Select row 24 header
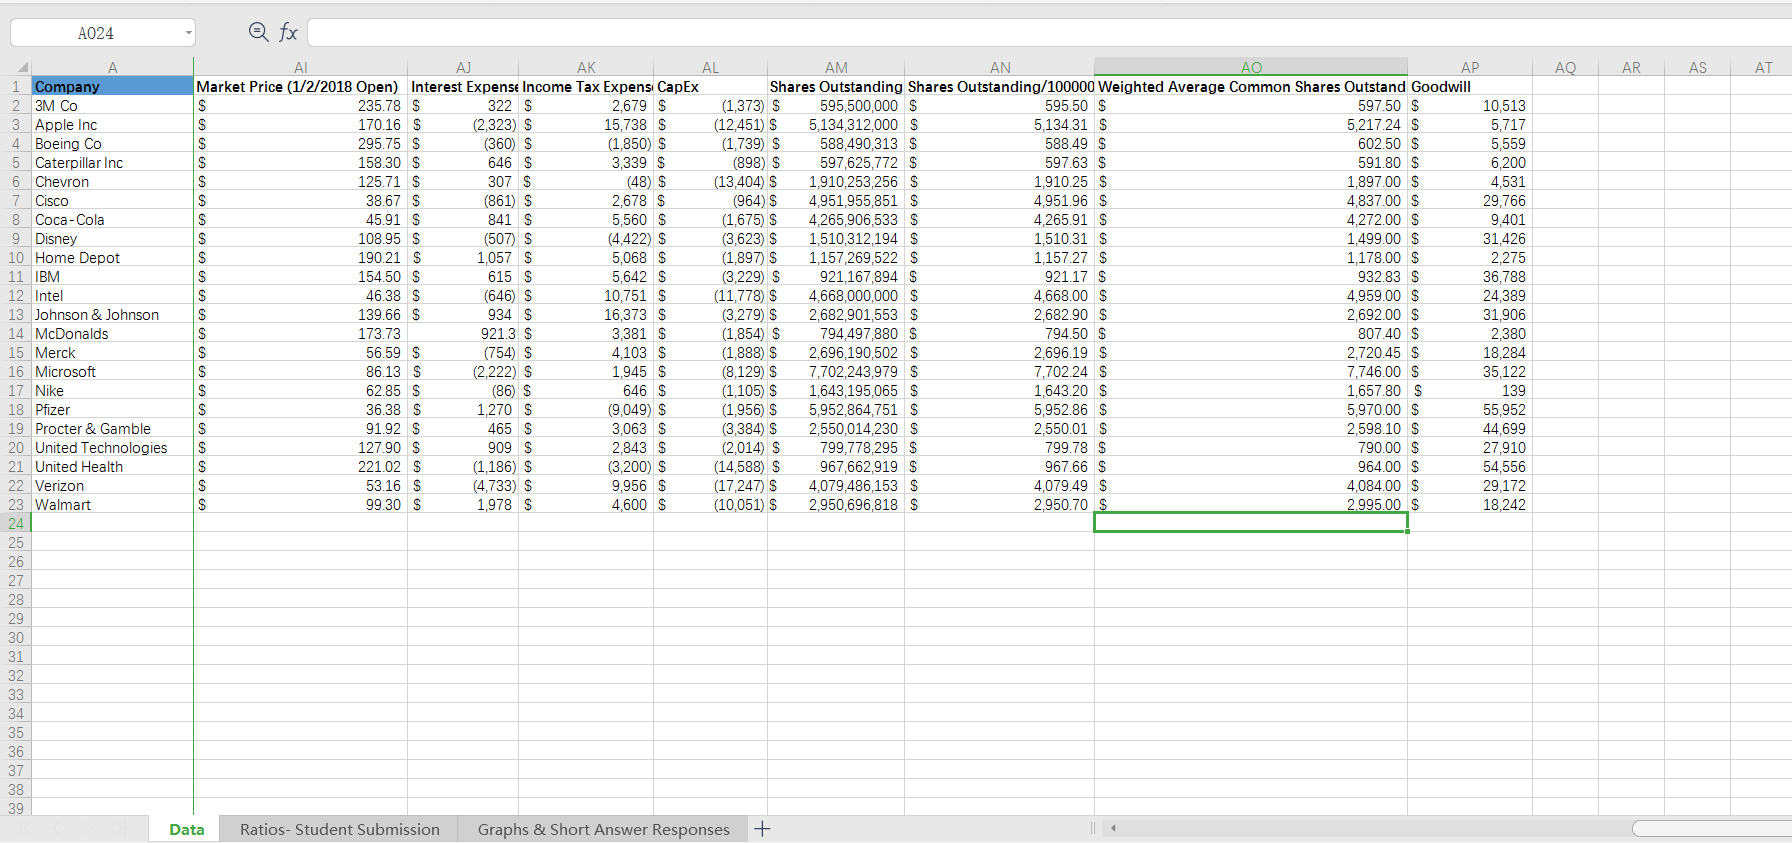This screenshot has width=1792, height=843. tap(16, 523)
